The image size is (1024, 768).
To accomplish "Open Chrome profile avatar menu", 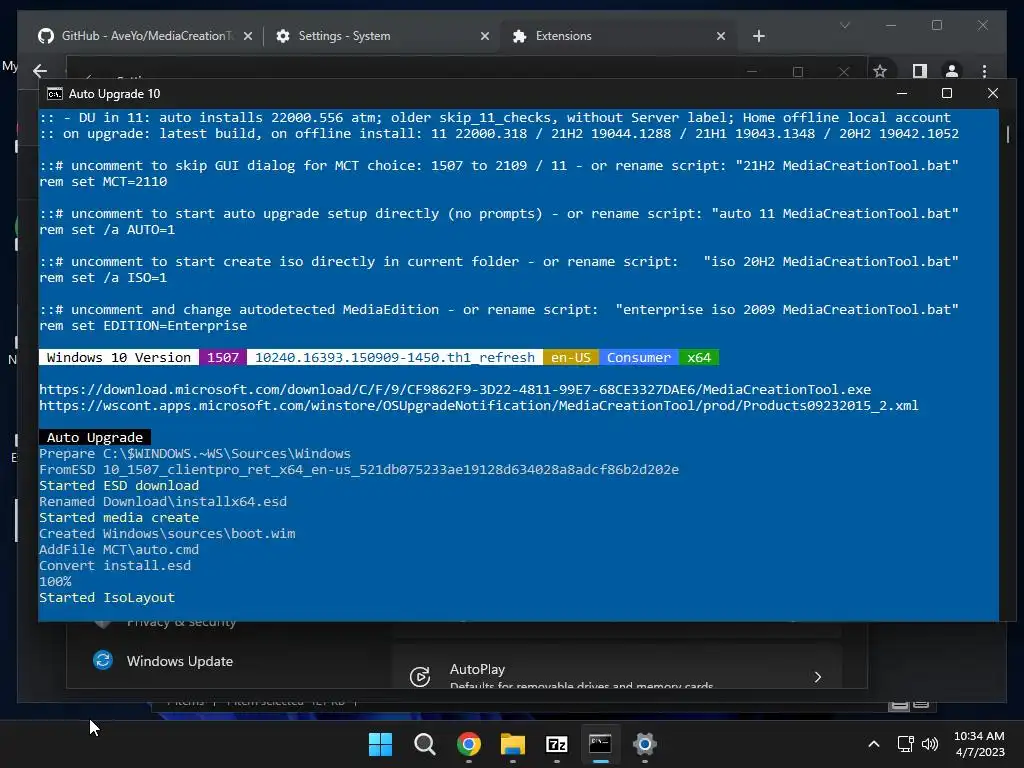I will tap(952, 71).
